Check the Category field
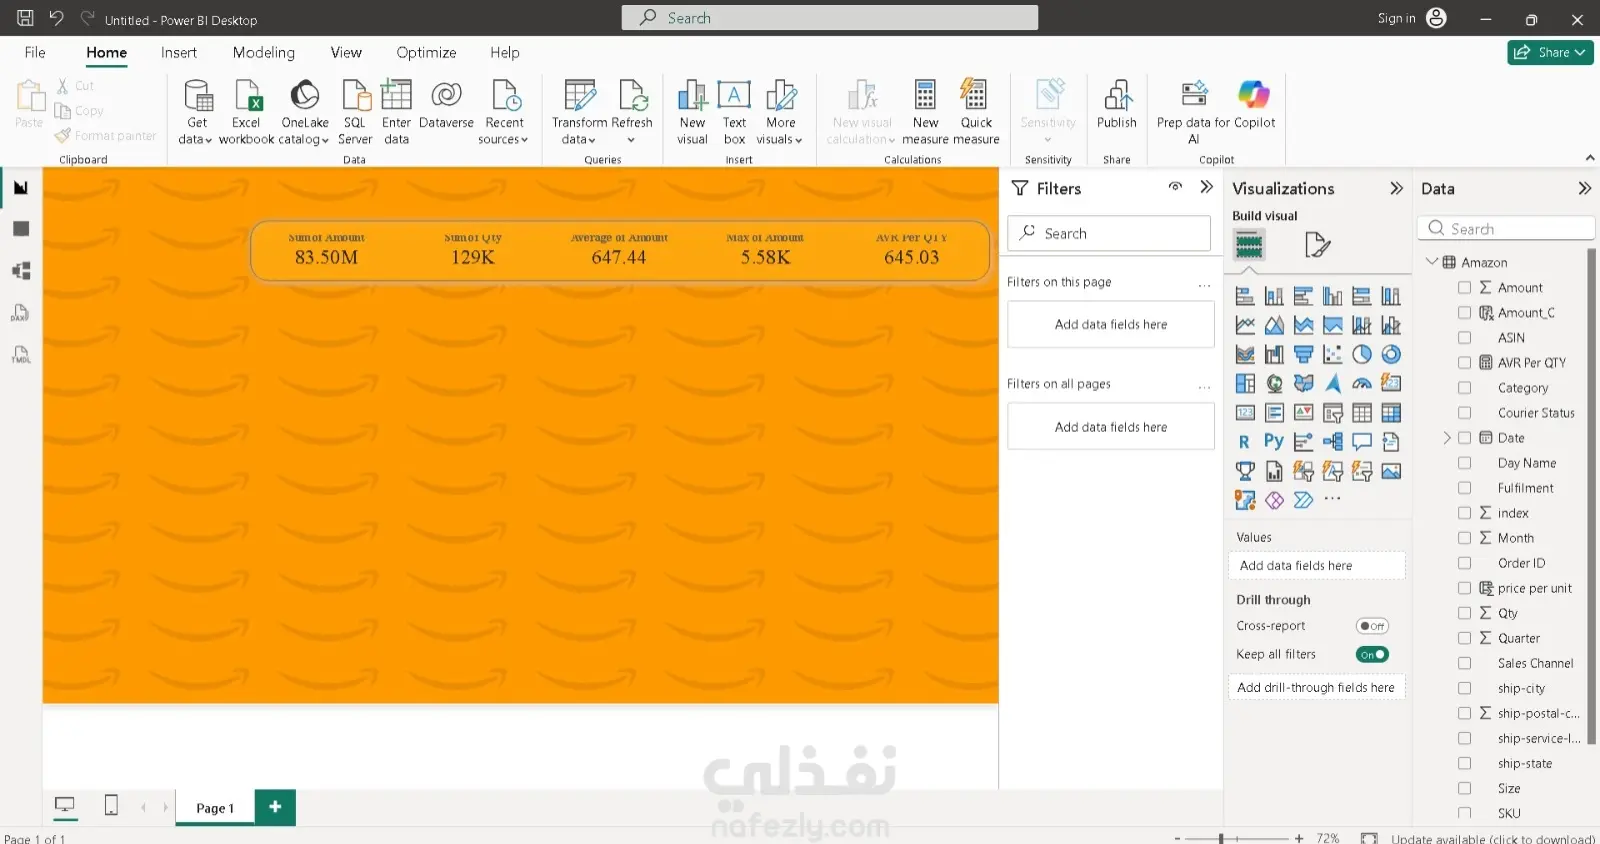 pos(1464,387)
